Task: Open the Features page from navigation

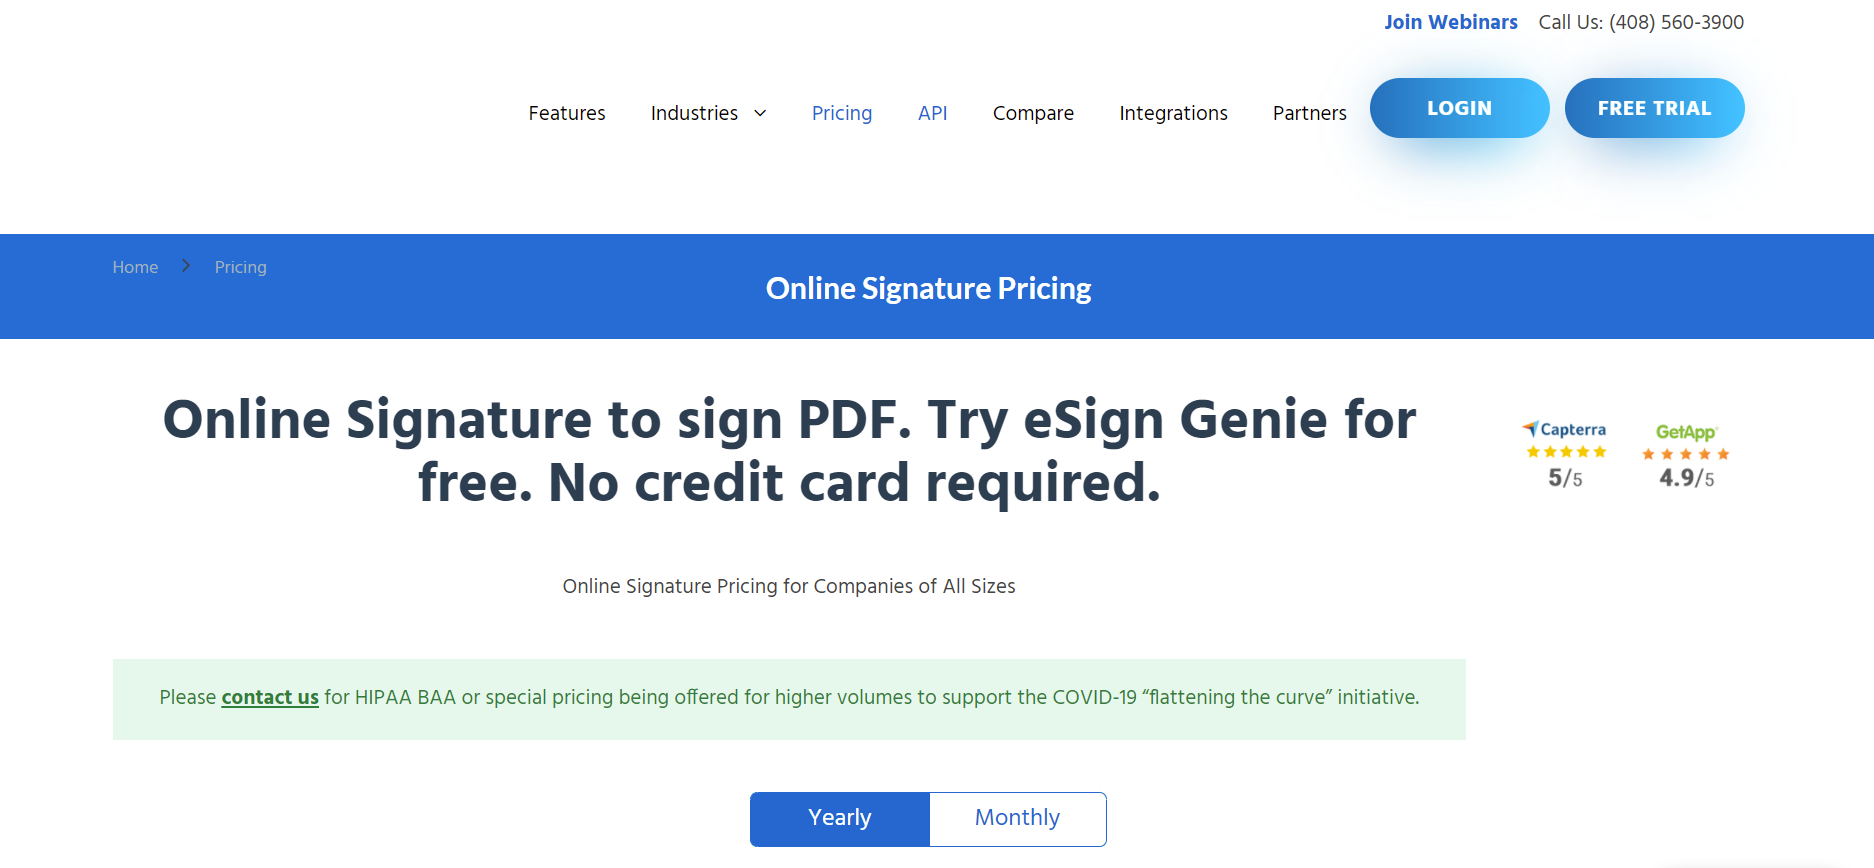Action: 566,113
